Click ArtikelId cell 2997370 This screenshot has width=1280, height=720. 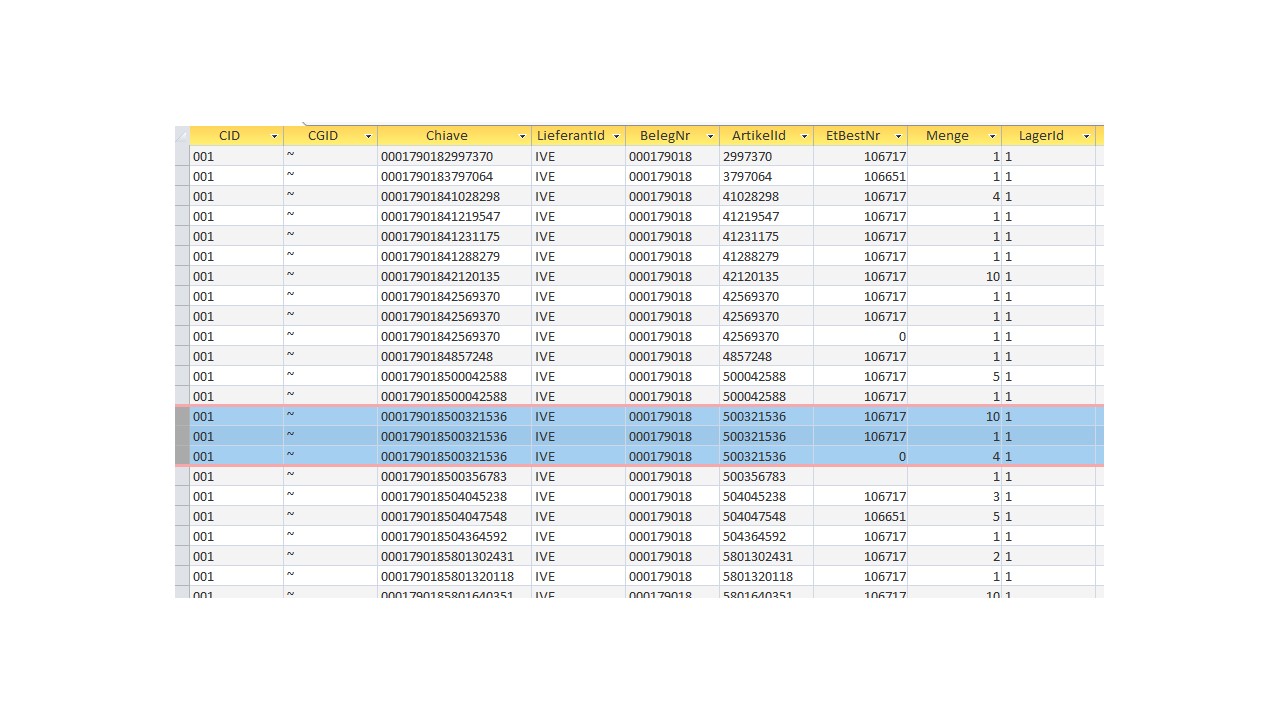click(766, 156)
